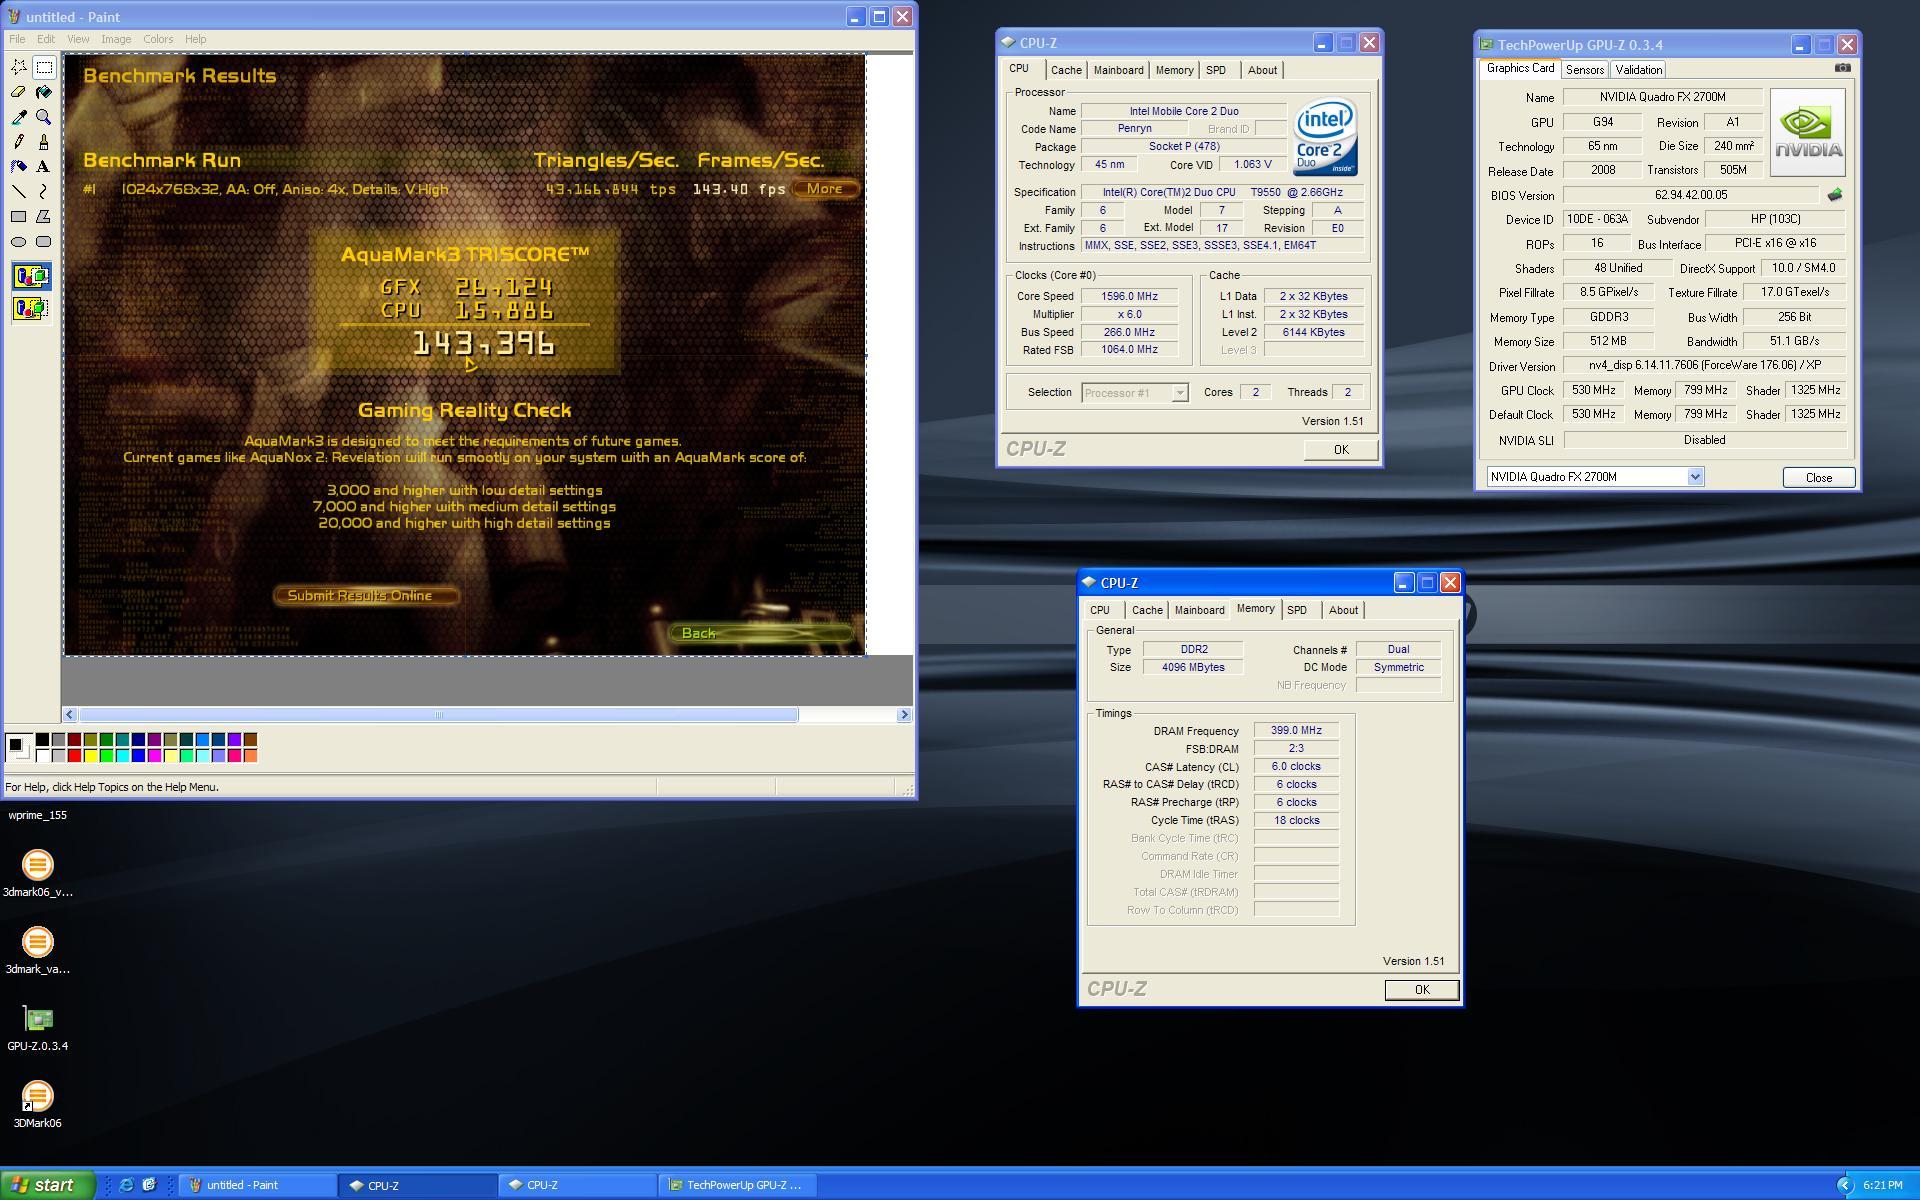
Task: Click the NVIDIA logo in GPU-Z
Action: coord(1808,133)
